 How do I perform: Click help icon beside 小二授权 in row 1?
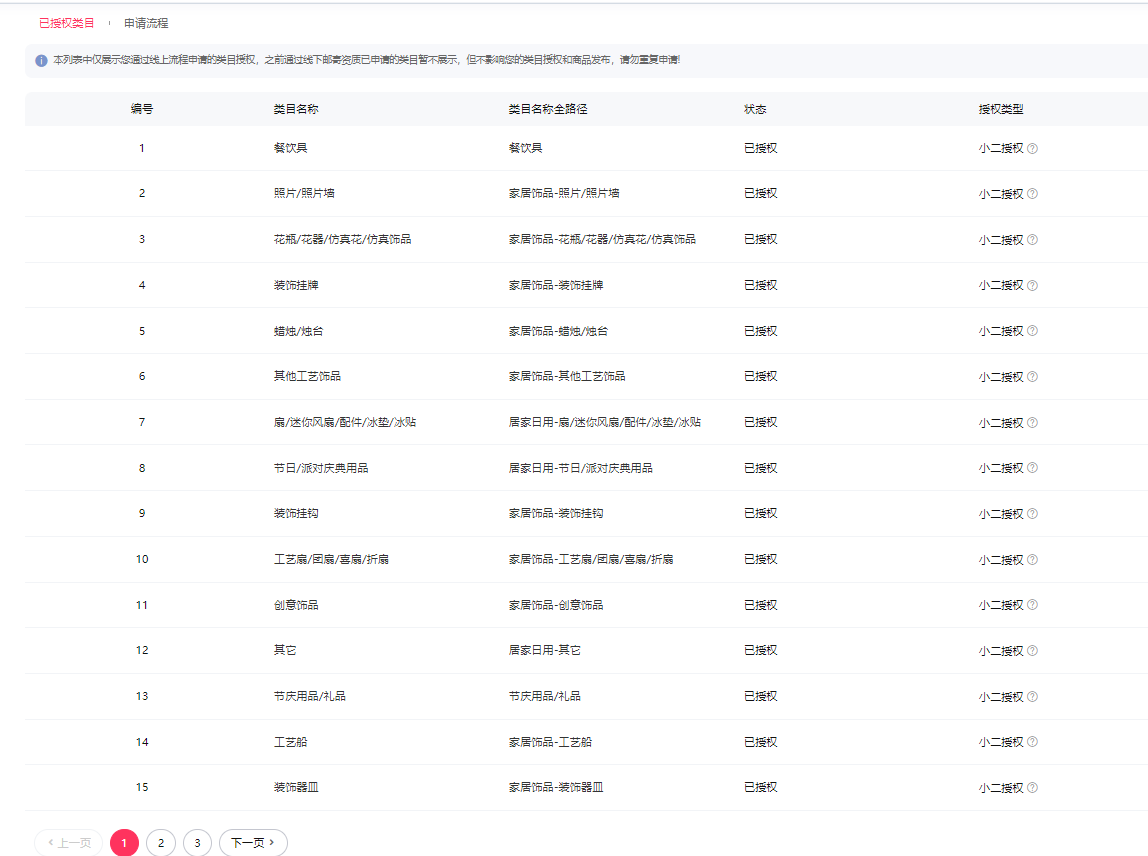tap(1032, 148)
